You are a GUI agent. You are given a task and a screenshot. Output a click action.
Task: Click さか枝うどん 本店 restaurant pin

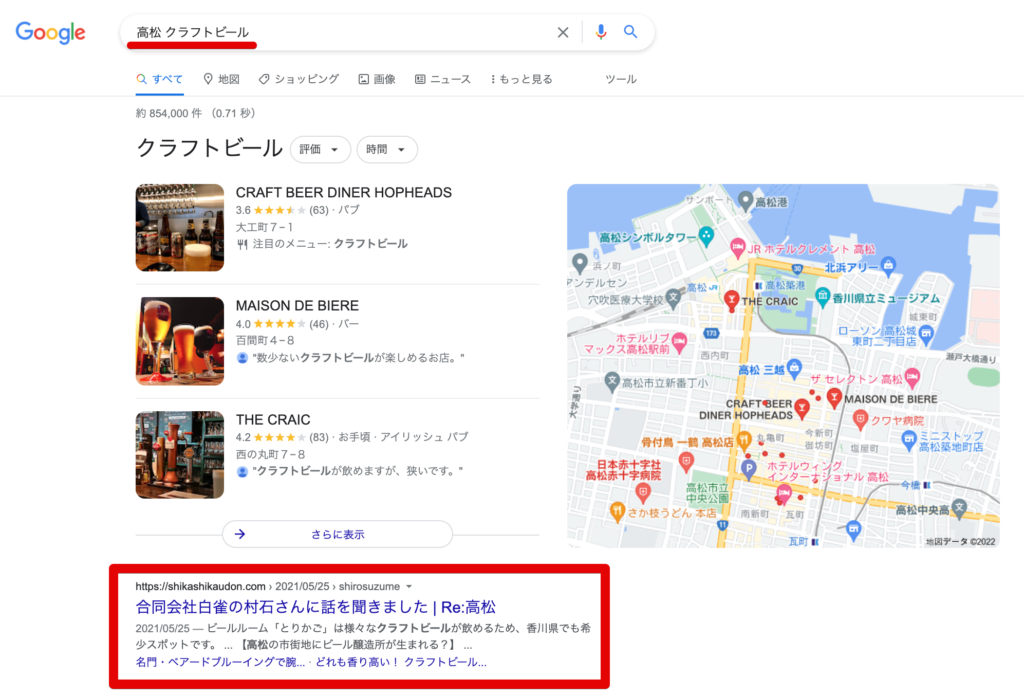click(x=617, y=511)
